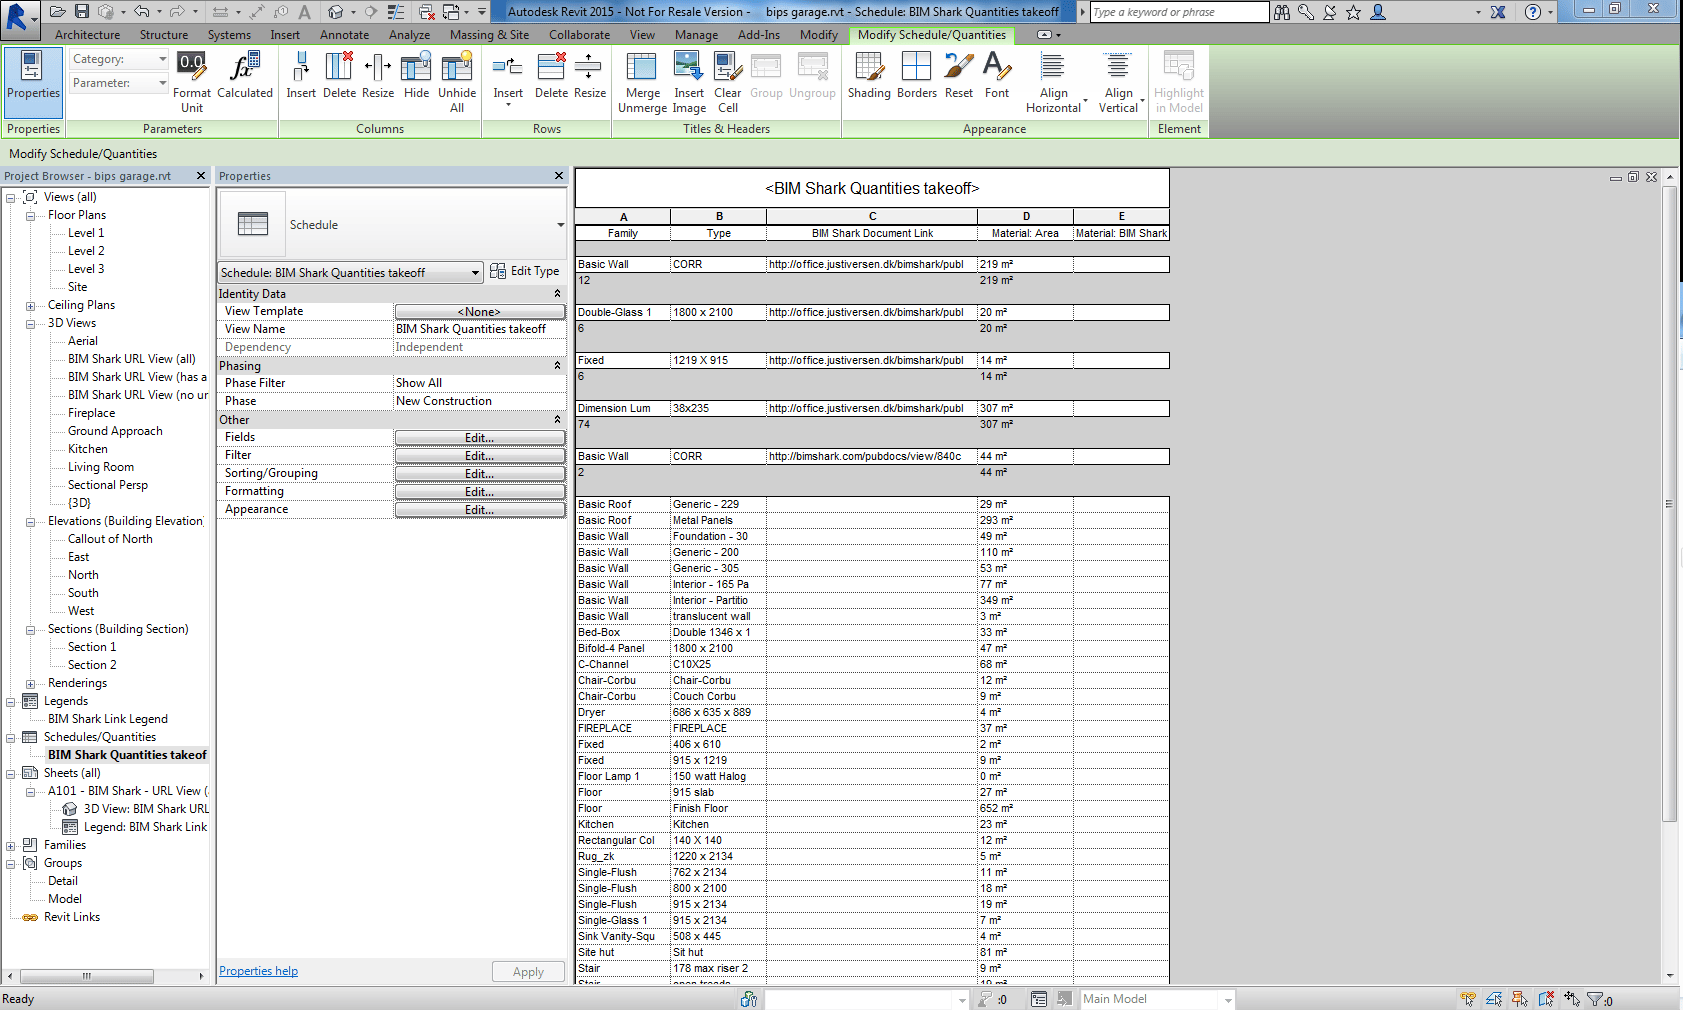The height and width of the screenshot is (1010, 1683).
Task: Collapse the 3D Views tree node
Action: pyautogui.click(x=30, y=323)
